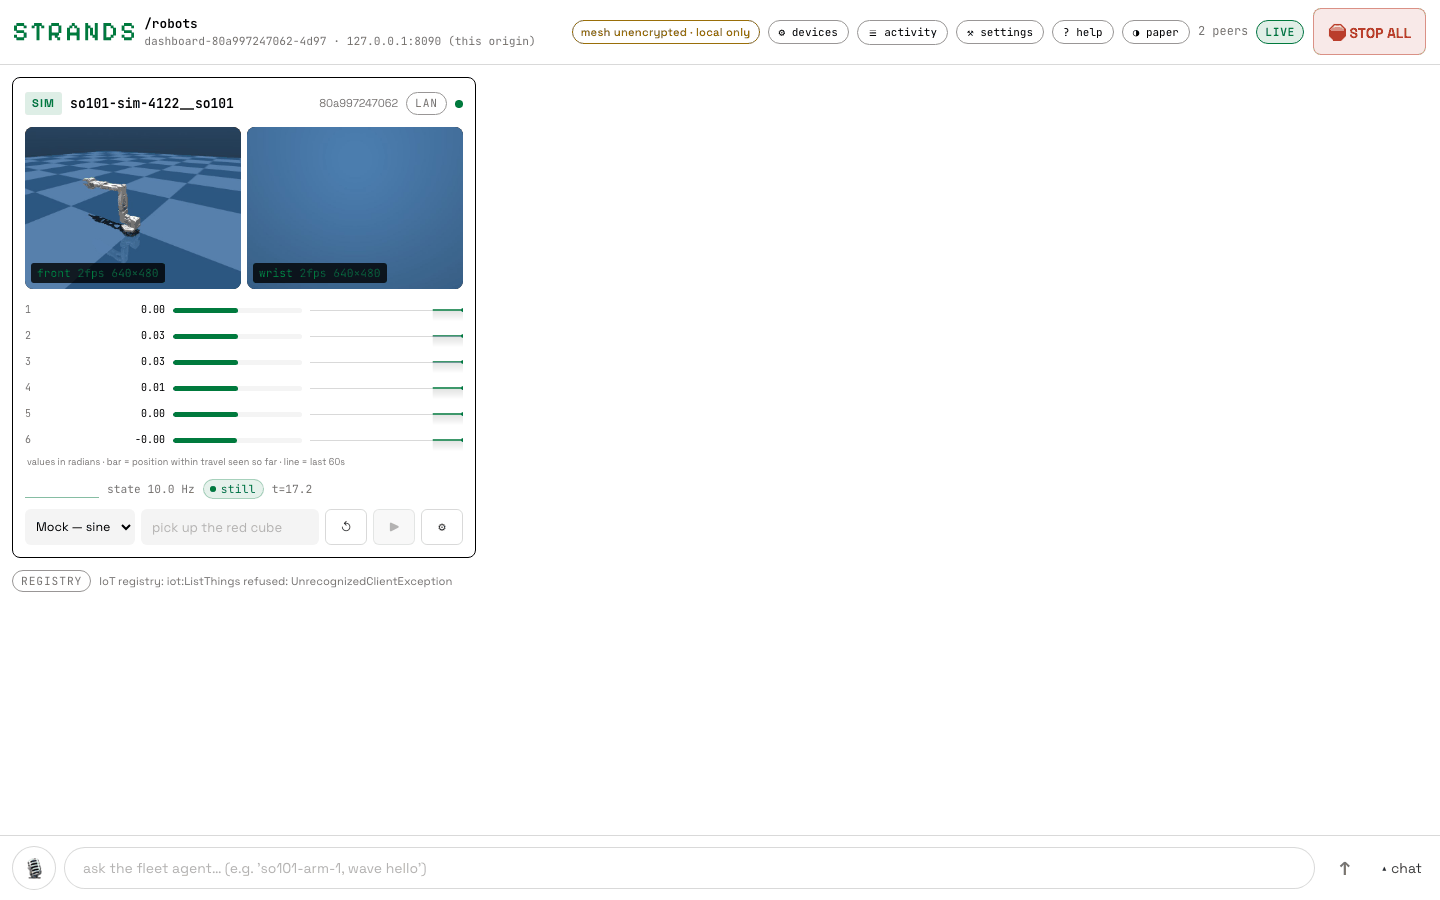Open the robot card gear options
This screenshot has width=1440, height=900.
(442, 527)
